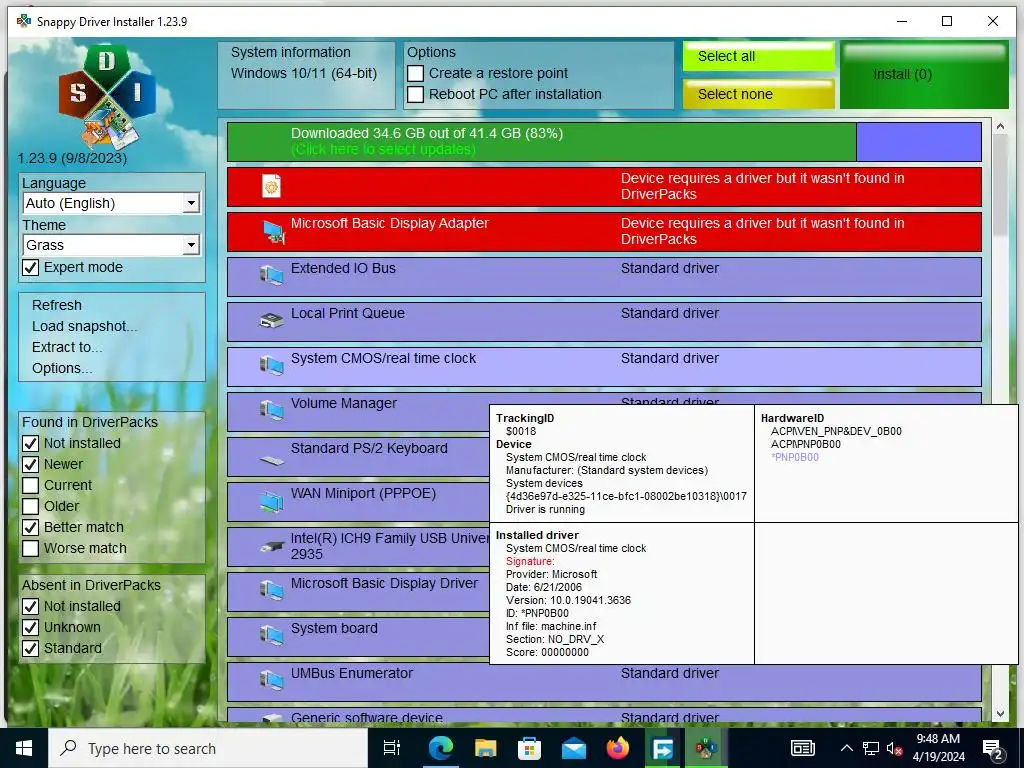The height and width of the screenshot is (768, 1024).
Task: Open Task View on the taskbar
Action: coord(391,748)
